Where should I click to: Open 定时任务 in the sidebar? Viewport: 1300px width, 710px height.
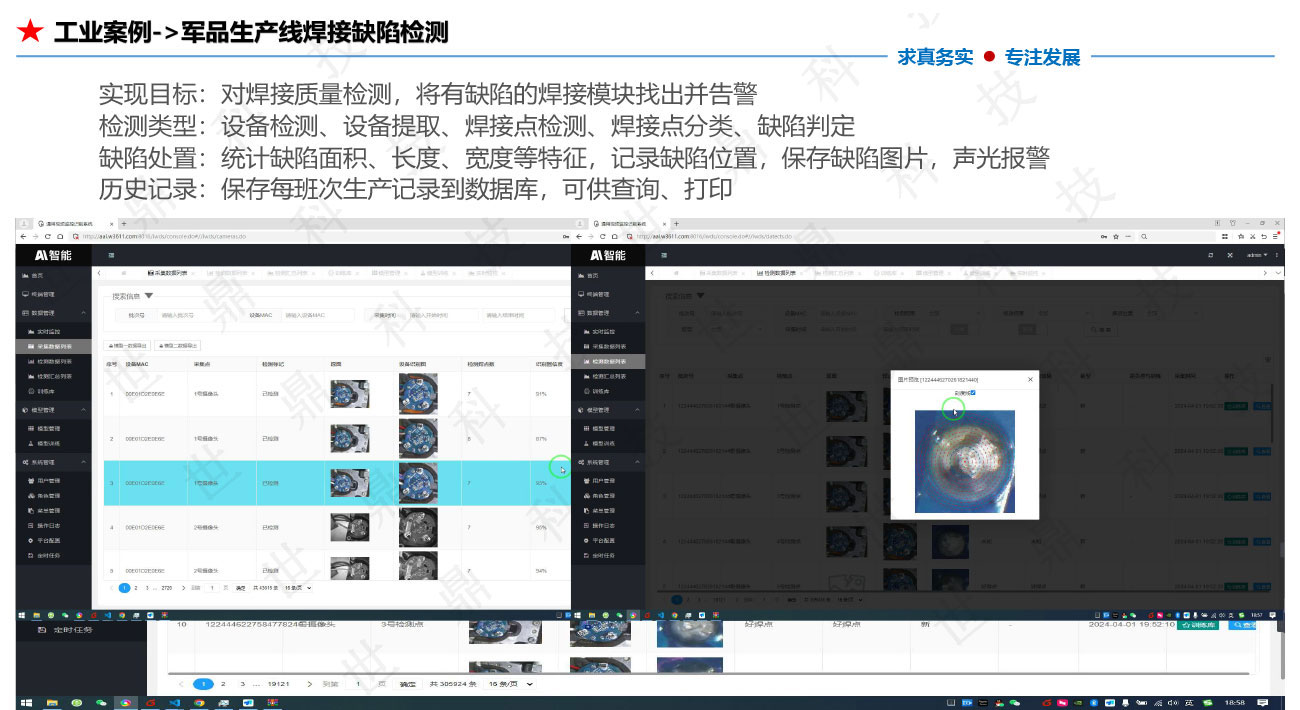click(50, 558)
